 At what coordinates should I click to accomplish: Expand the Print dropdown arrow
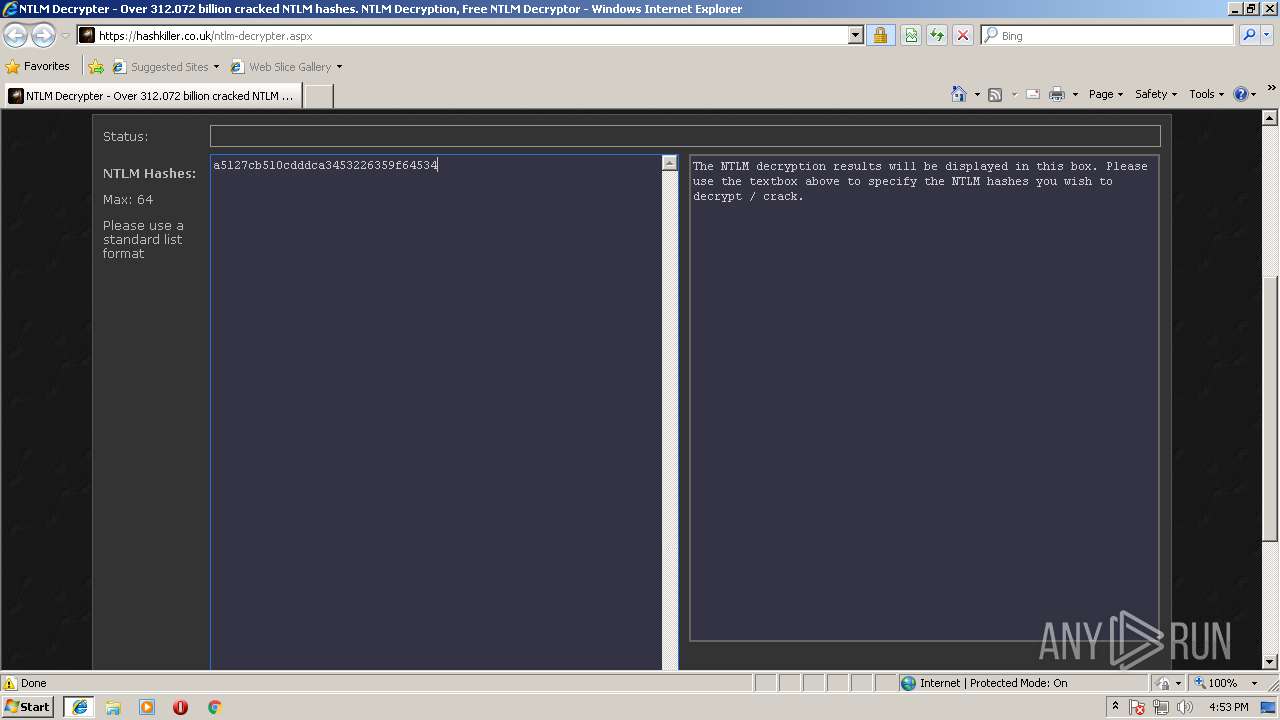click(1075, 95)
